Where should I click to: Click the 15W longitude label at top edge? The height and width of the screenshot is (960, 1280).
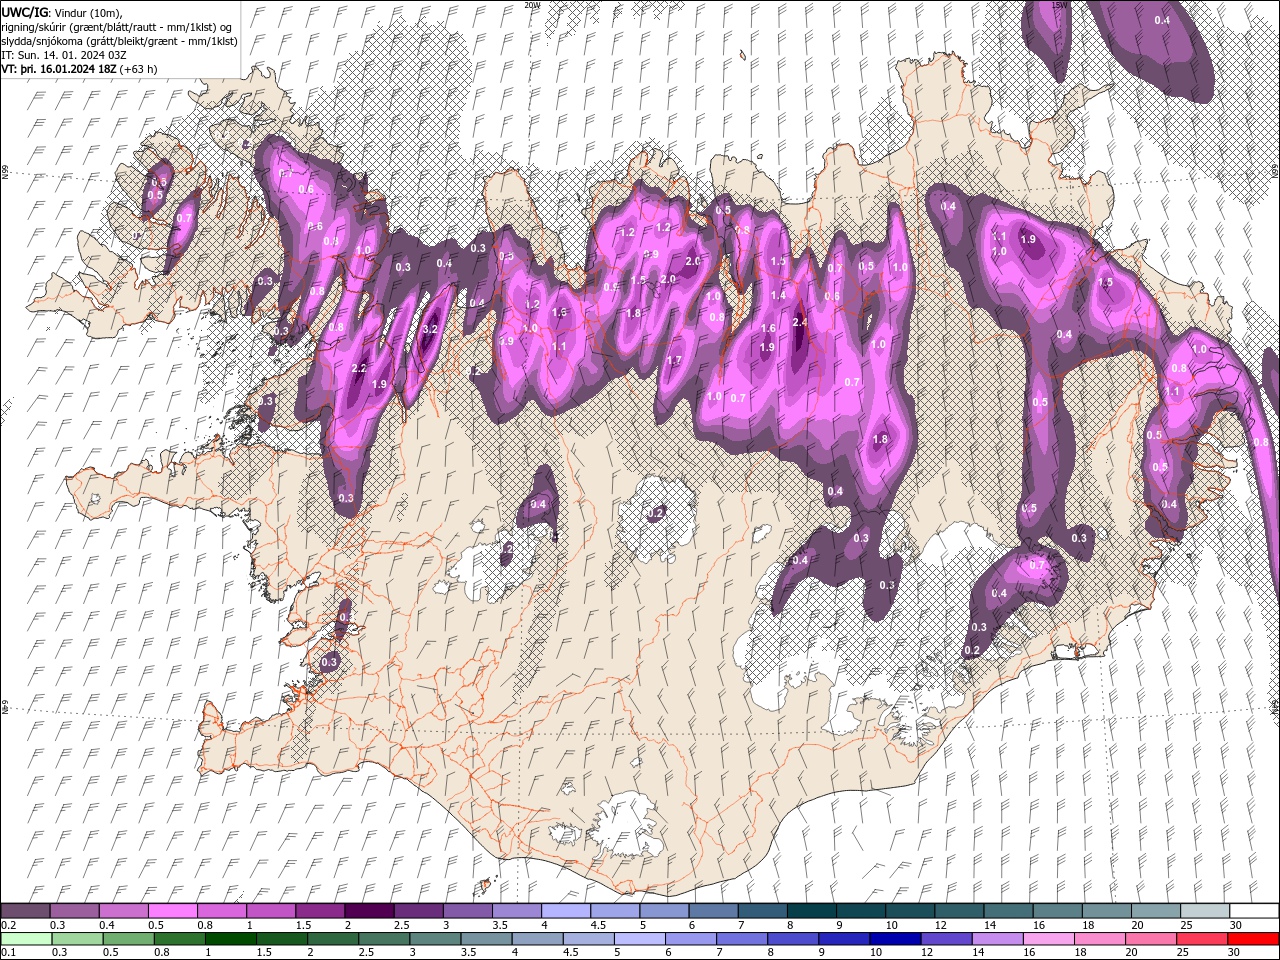point(1061,4)
